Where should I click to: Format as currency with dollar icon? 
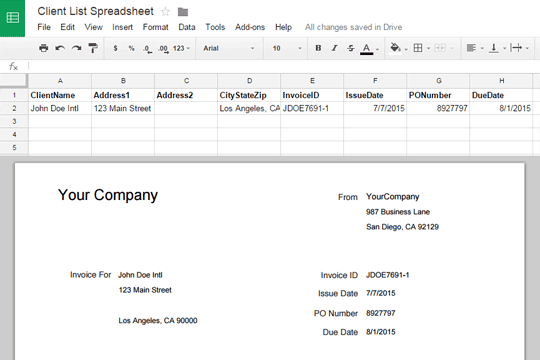115,48
